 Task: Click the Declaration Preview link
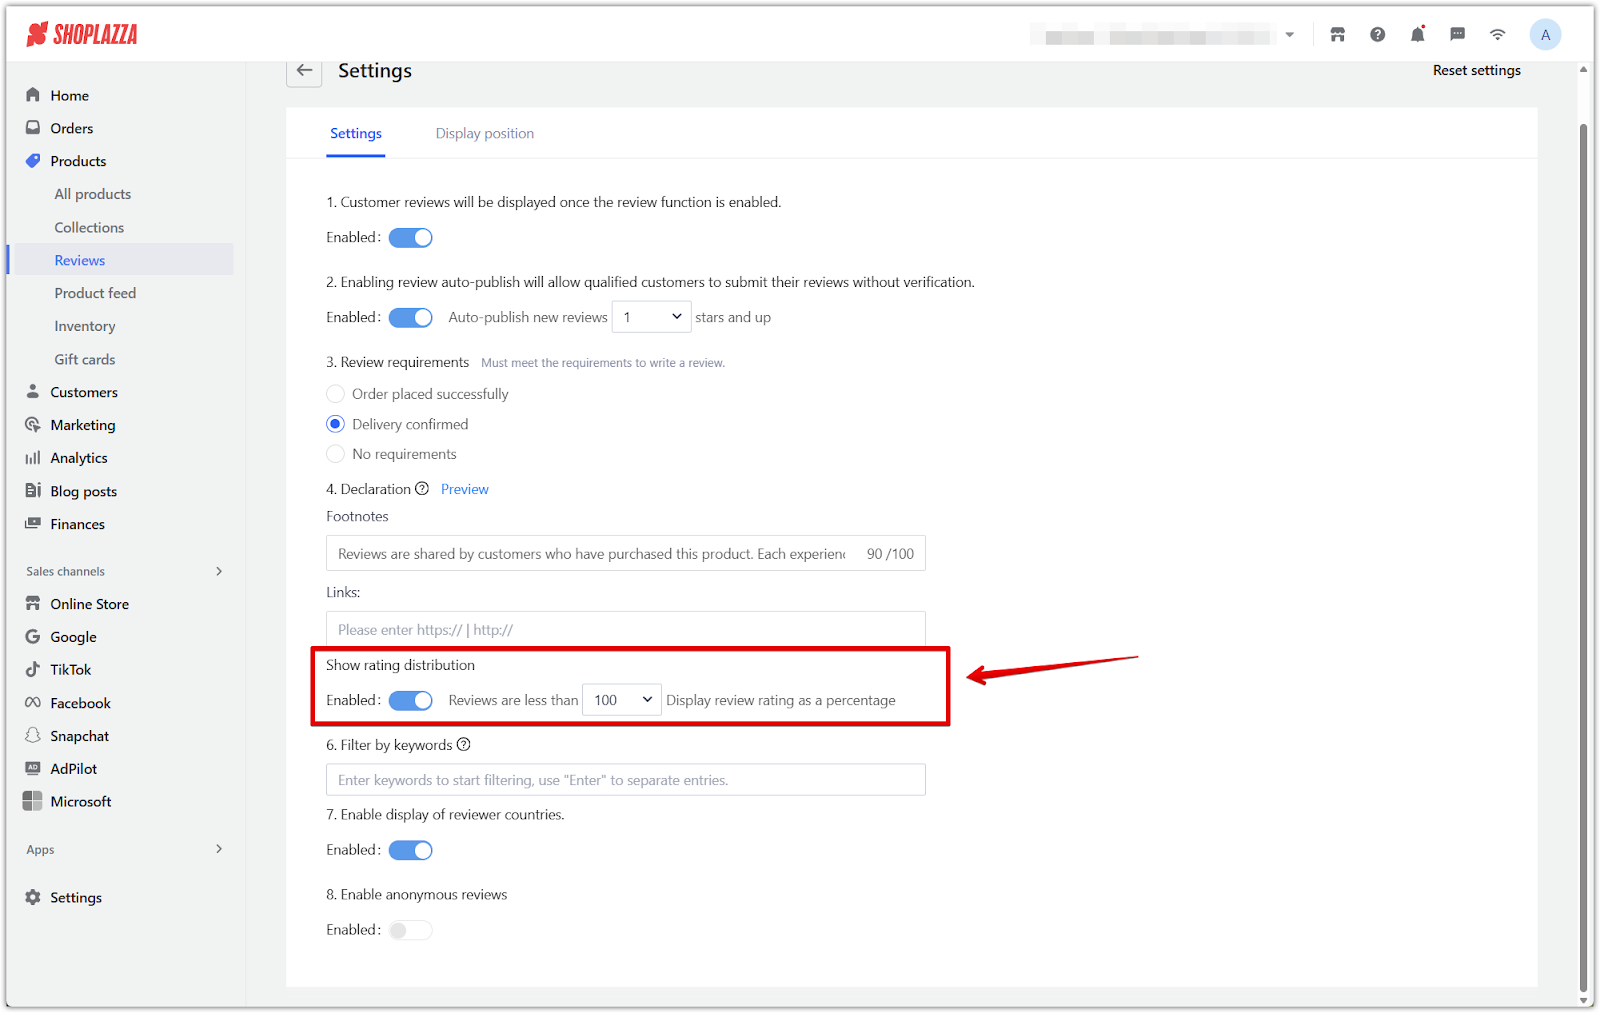[x=465, y=489]
